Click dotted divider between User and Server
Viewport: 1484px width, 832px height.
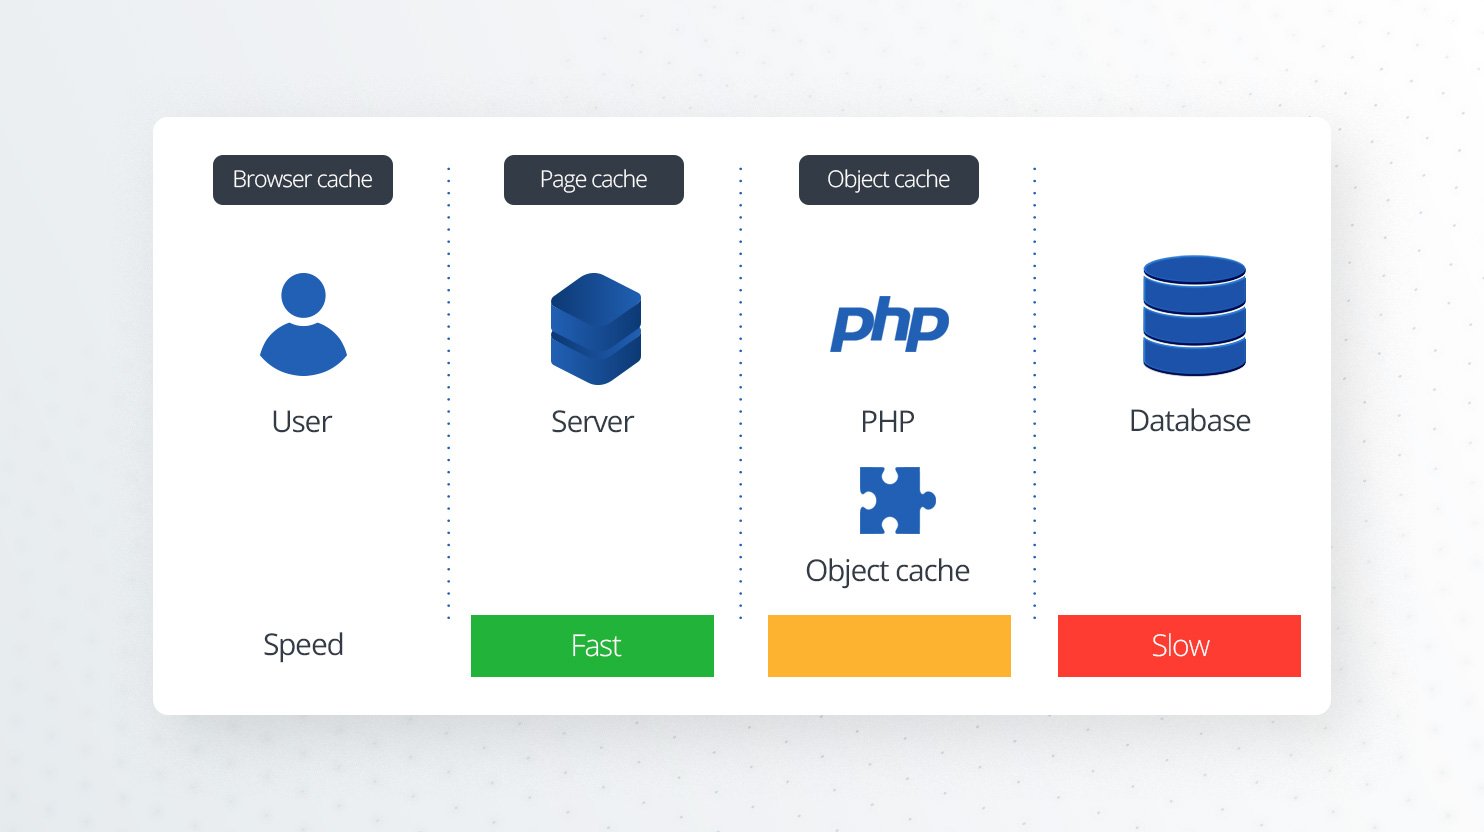coord(448,390)
